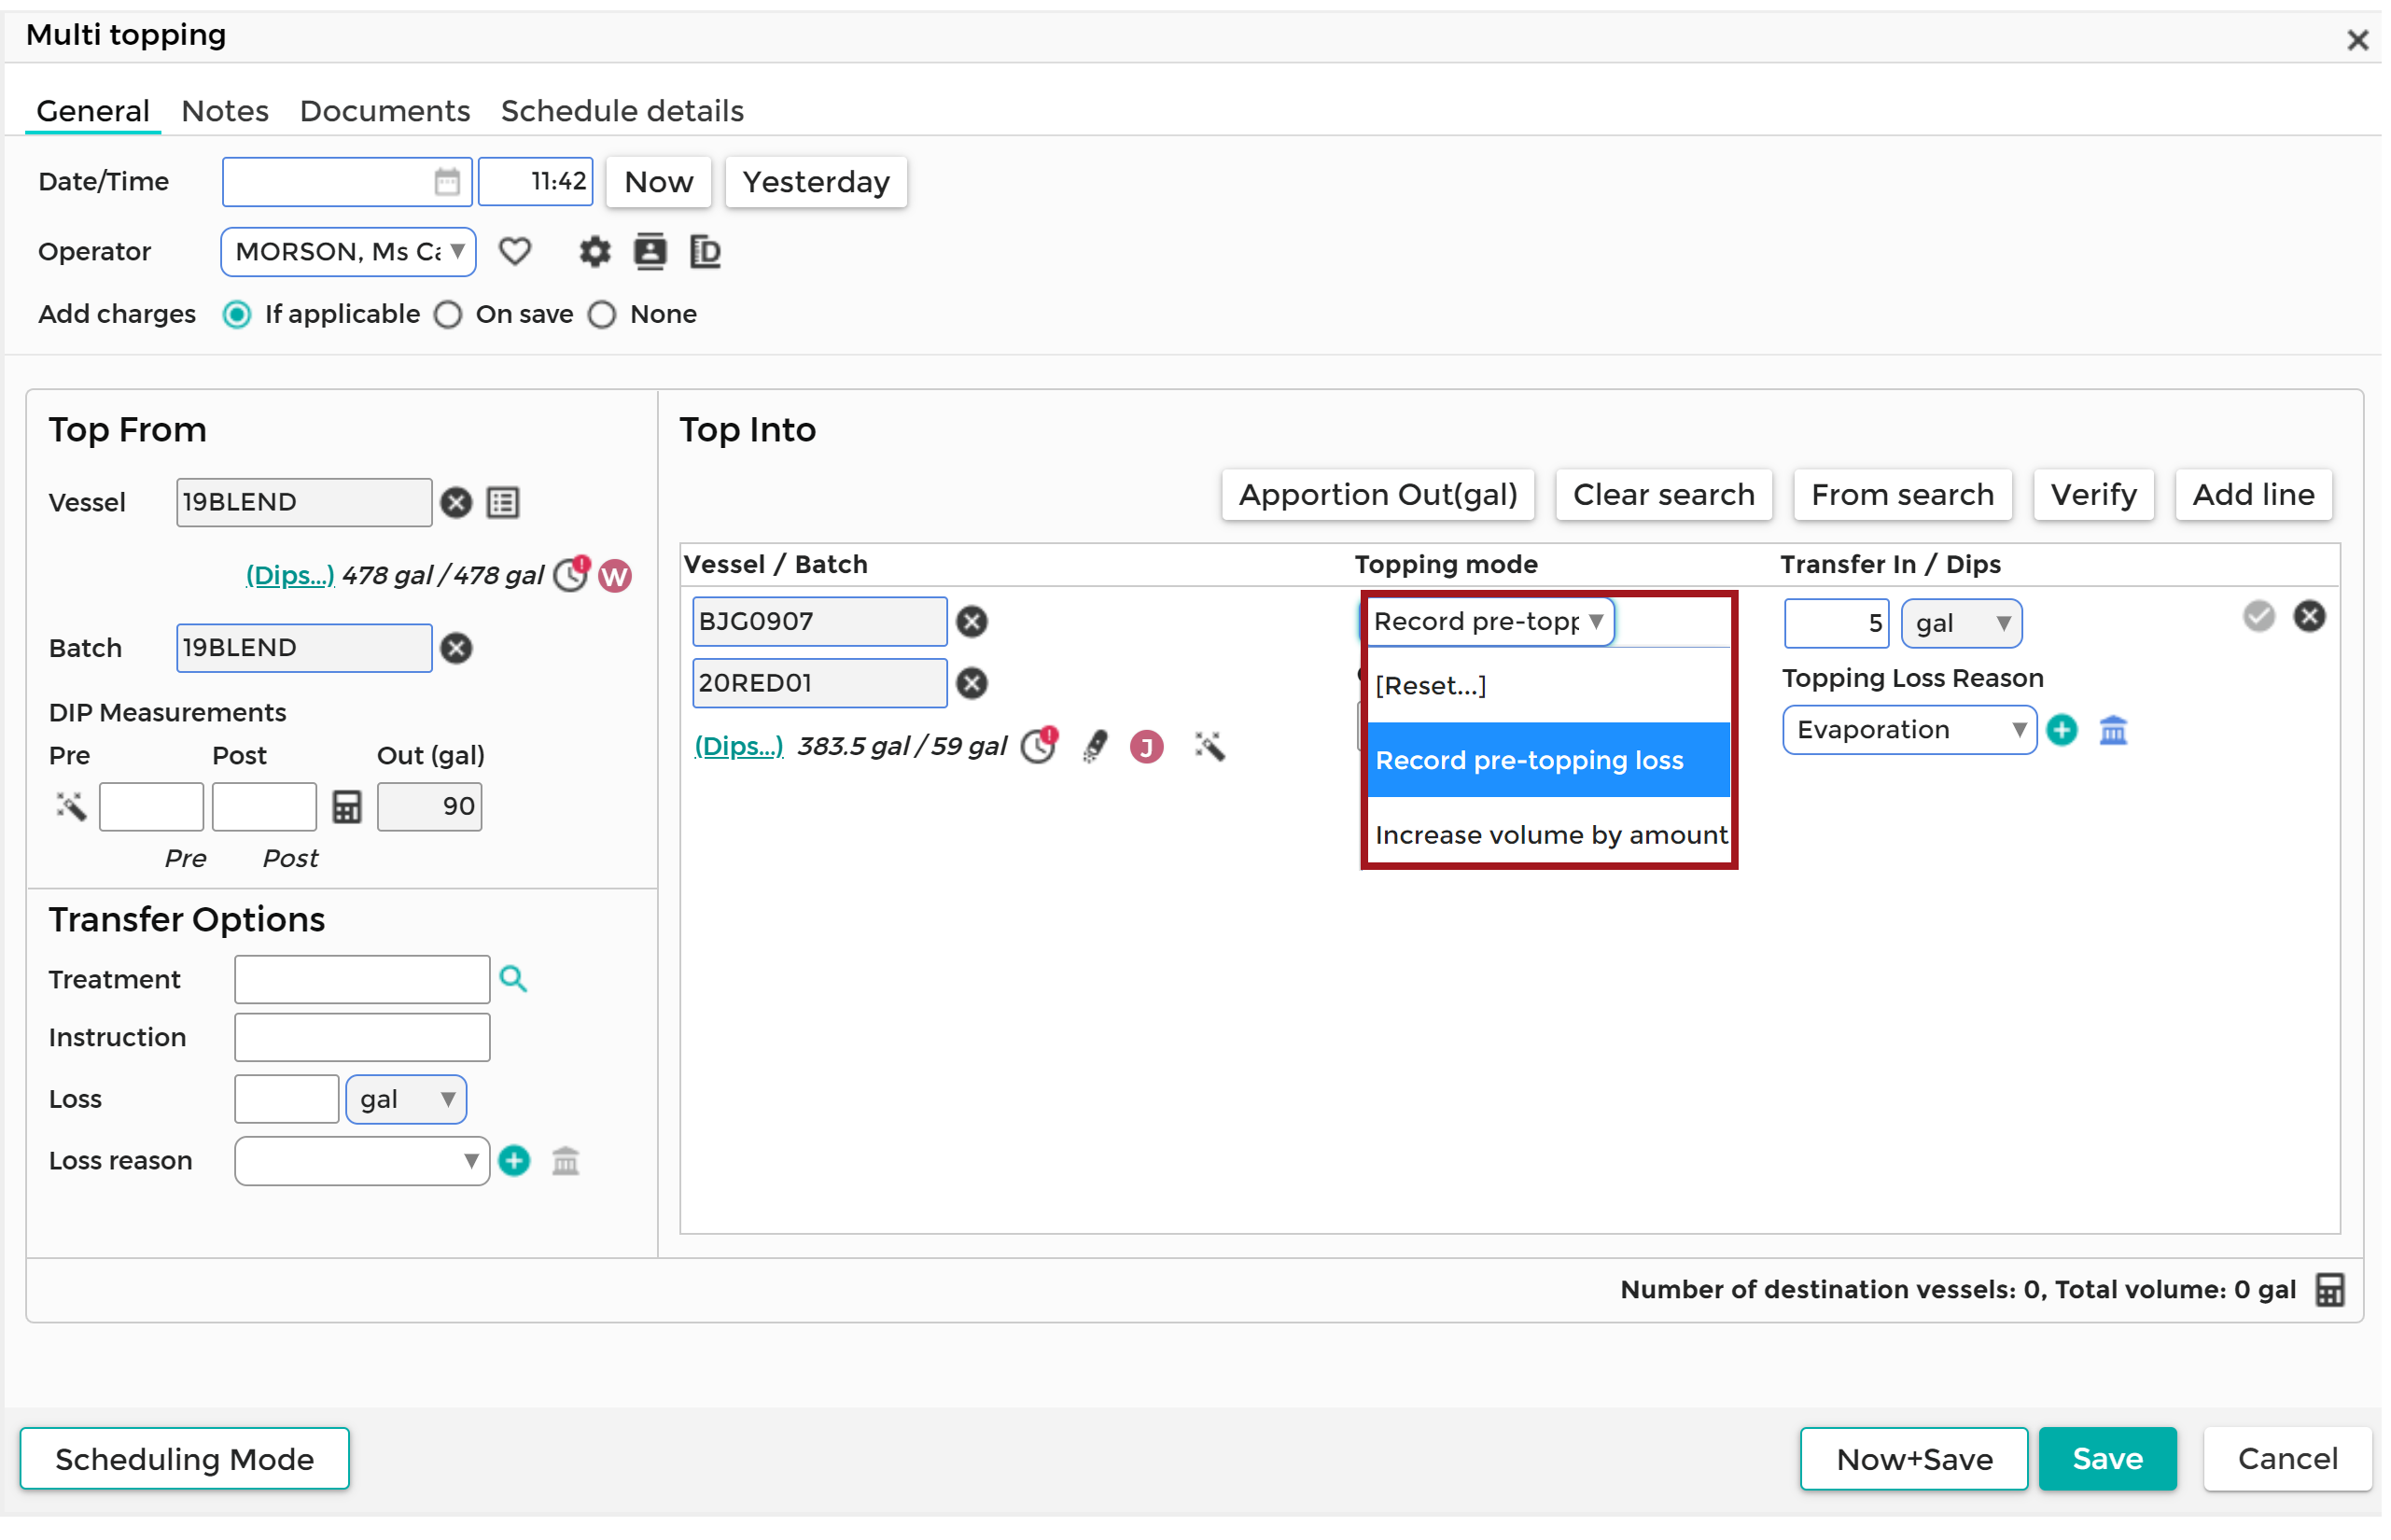Screen dimensions: 2391x1540
Task: Click the document icon next to operator
Action: 707,252
